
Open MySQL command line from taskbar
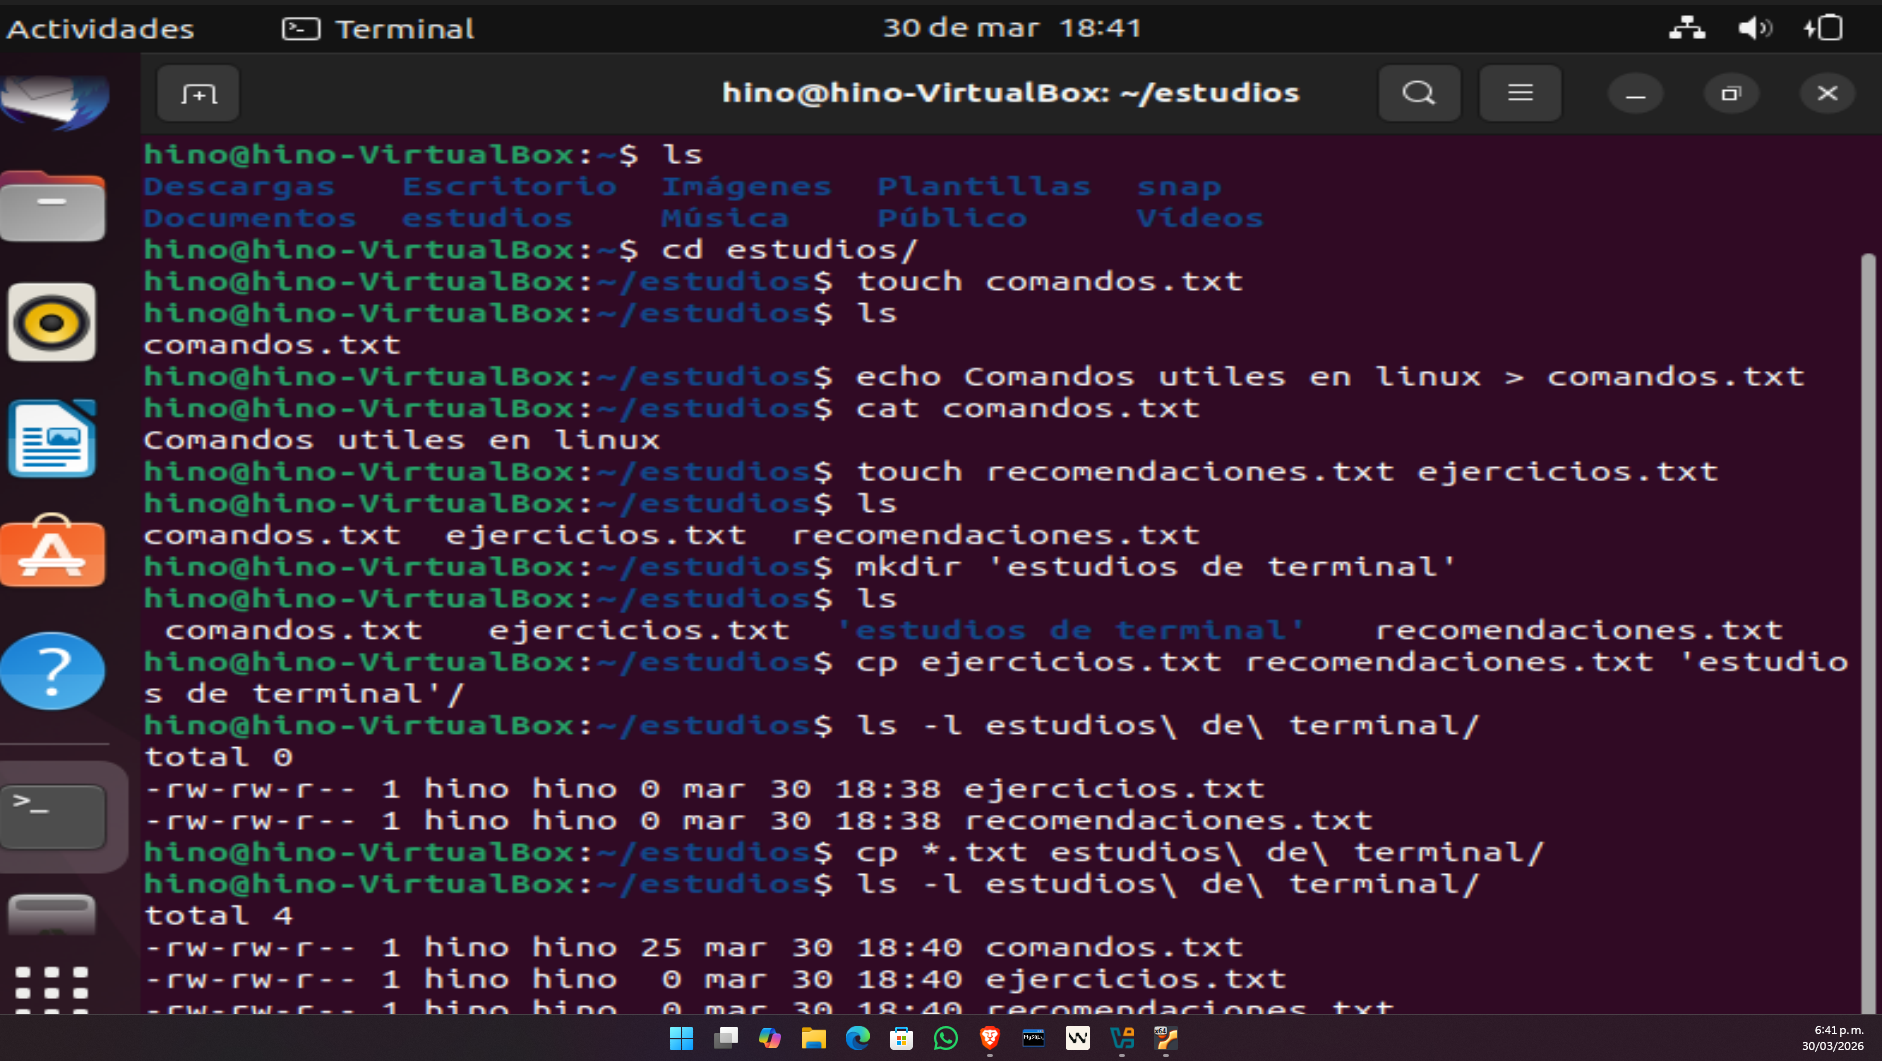[x=1034, y=1039]
